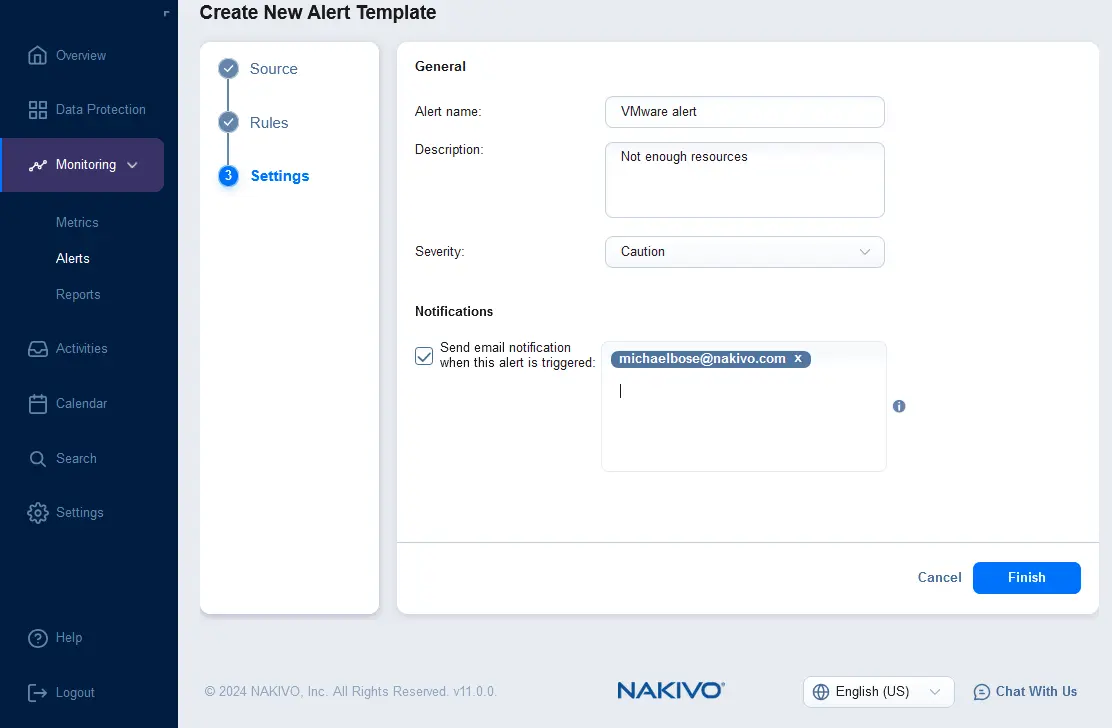Click the michaelbose@nakivo.com email tag

(702, 359)
